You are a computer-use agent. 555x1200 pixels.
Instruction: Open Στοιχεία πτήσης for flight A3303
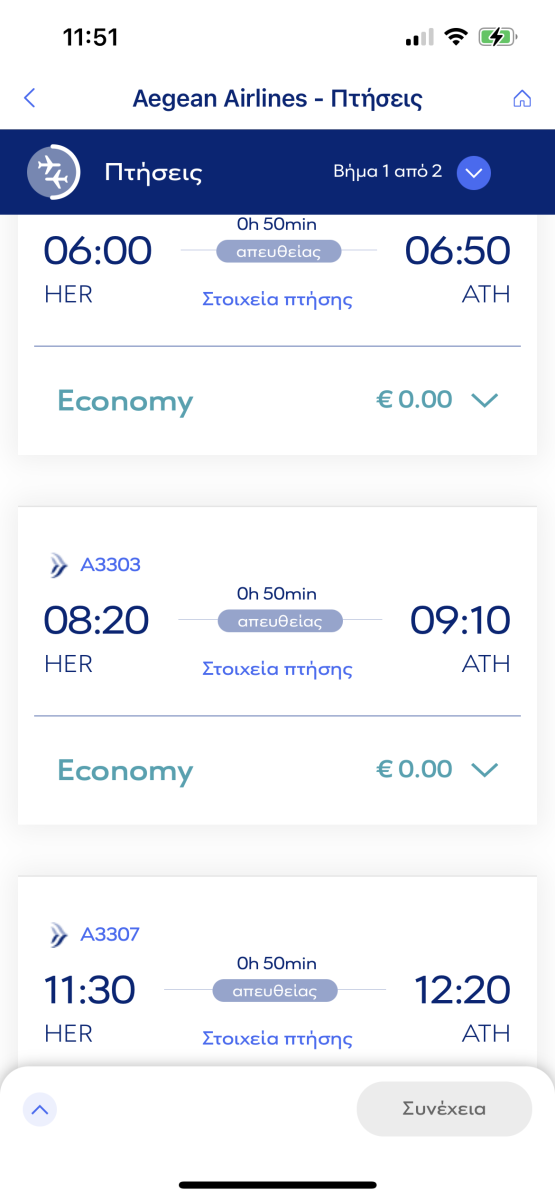(x=277, y=668)
